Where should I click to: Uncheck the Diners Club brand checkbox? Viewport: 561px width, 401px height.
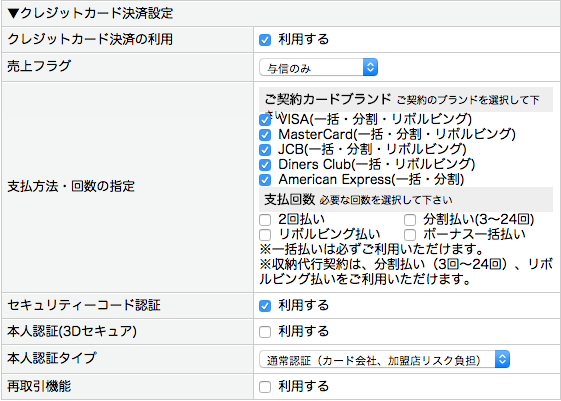coord(265,165)
